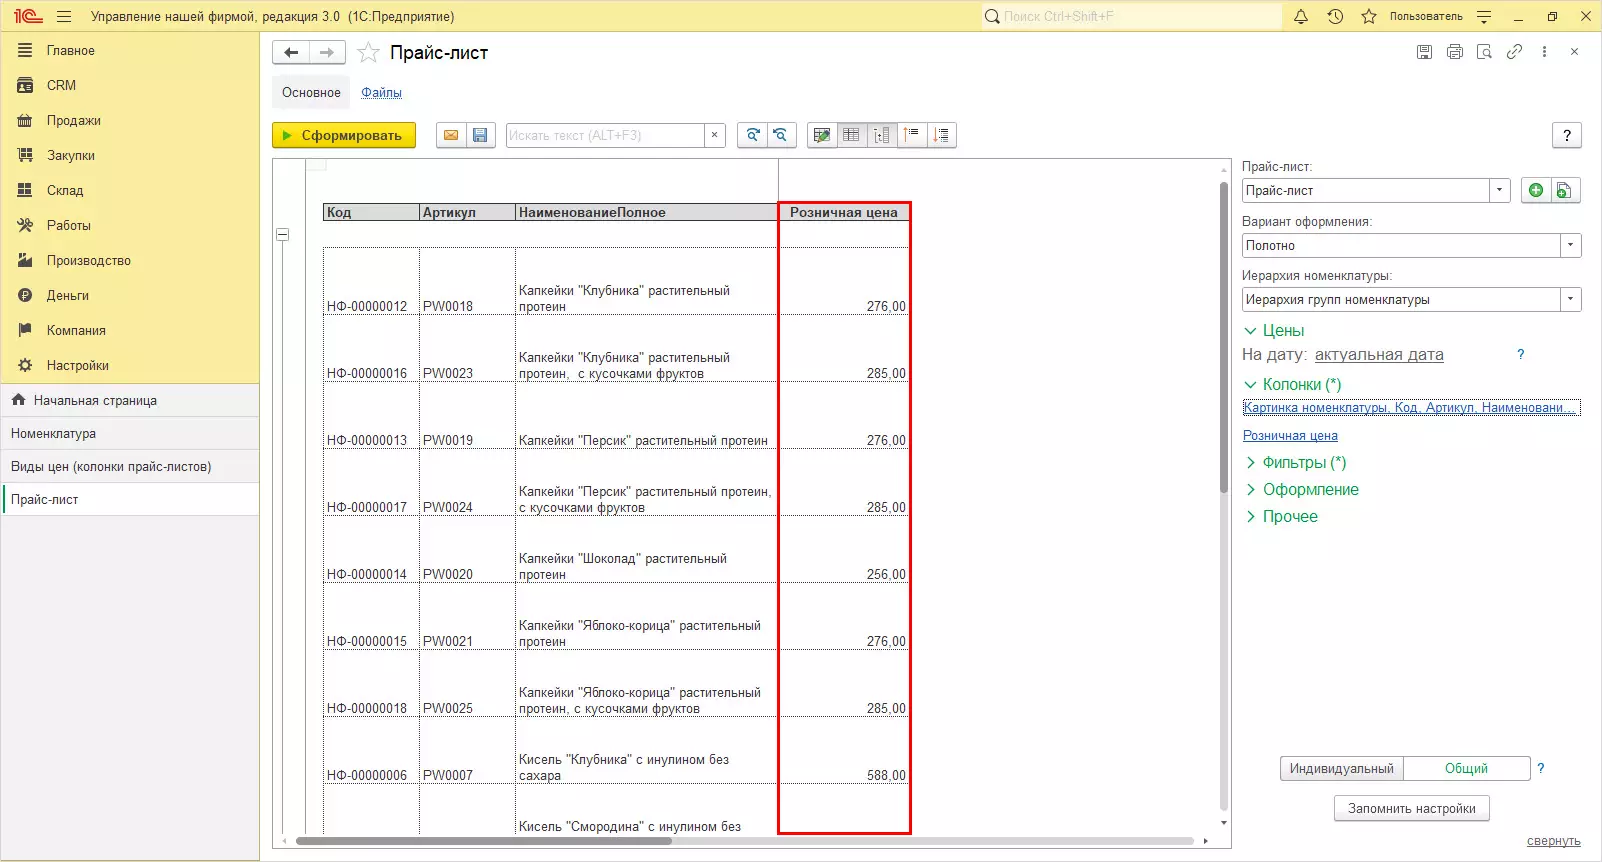The width and height of the screenshot is (1602, 862).
Task: Collapse the report row group
Action: pos(282,234)
